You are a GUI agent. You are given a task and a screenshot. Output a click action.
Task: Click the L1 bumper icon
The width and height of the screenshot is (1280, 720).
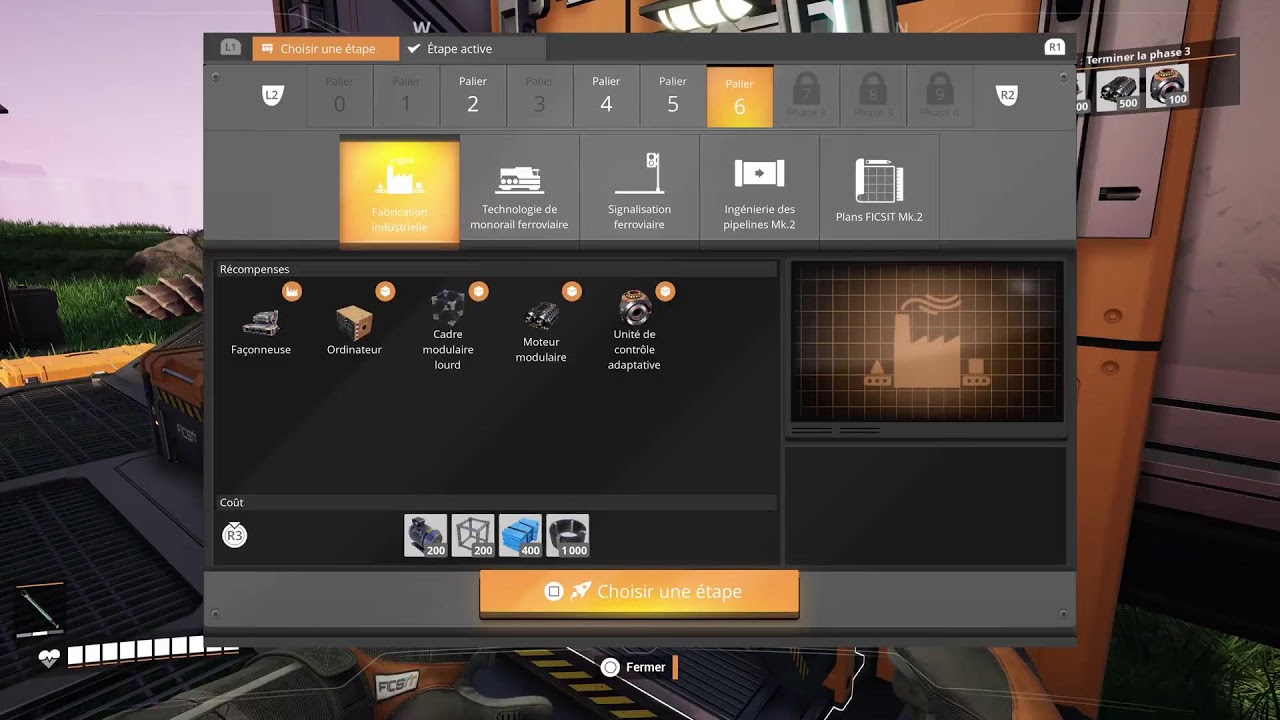click(x=231, y=47)
